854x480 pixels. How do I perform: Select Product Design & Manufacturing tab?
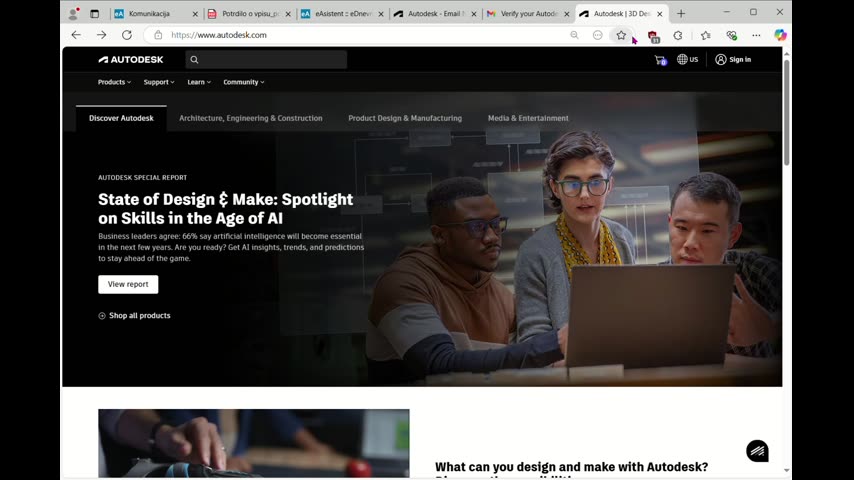(405, 118)
